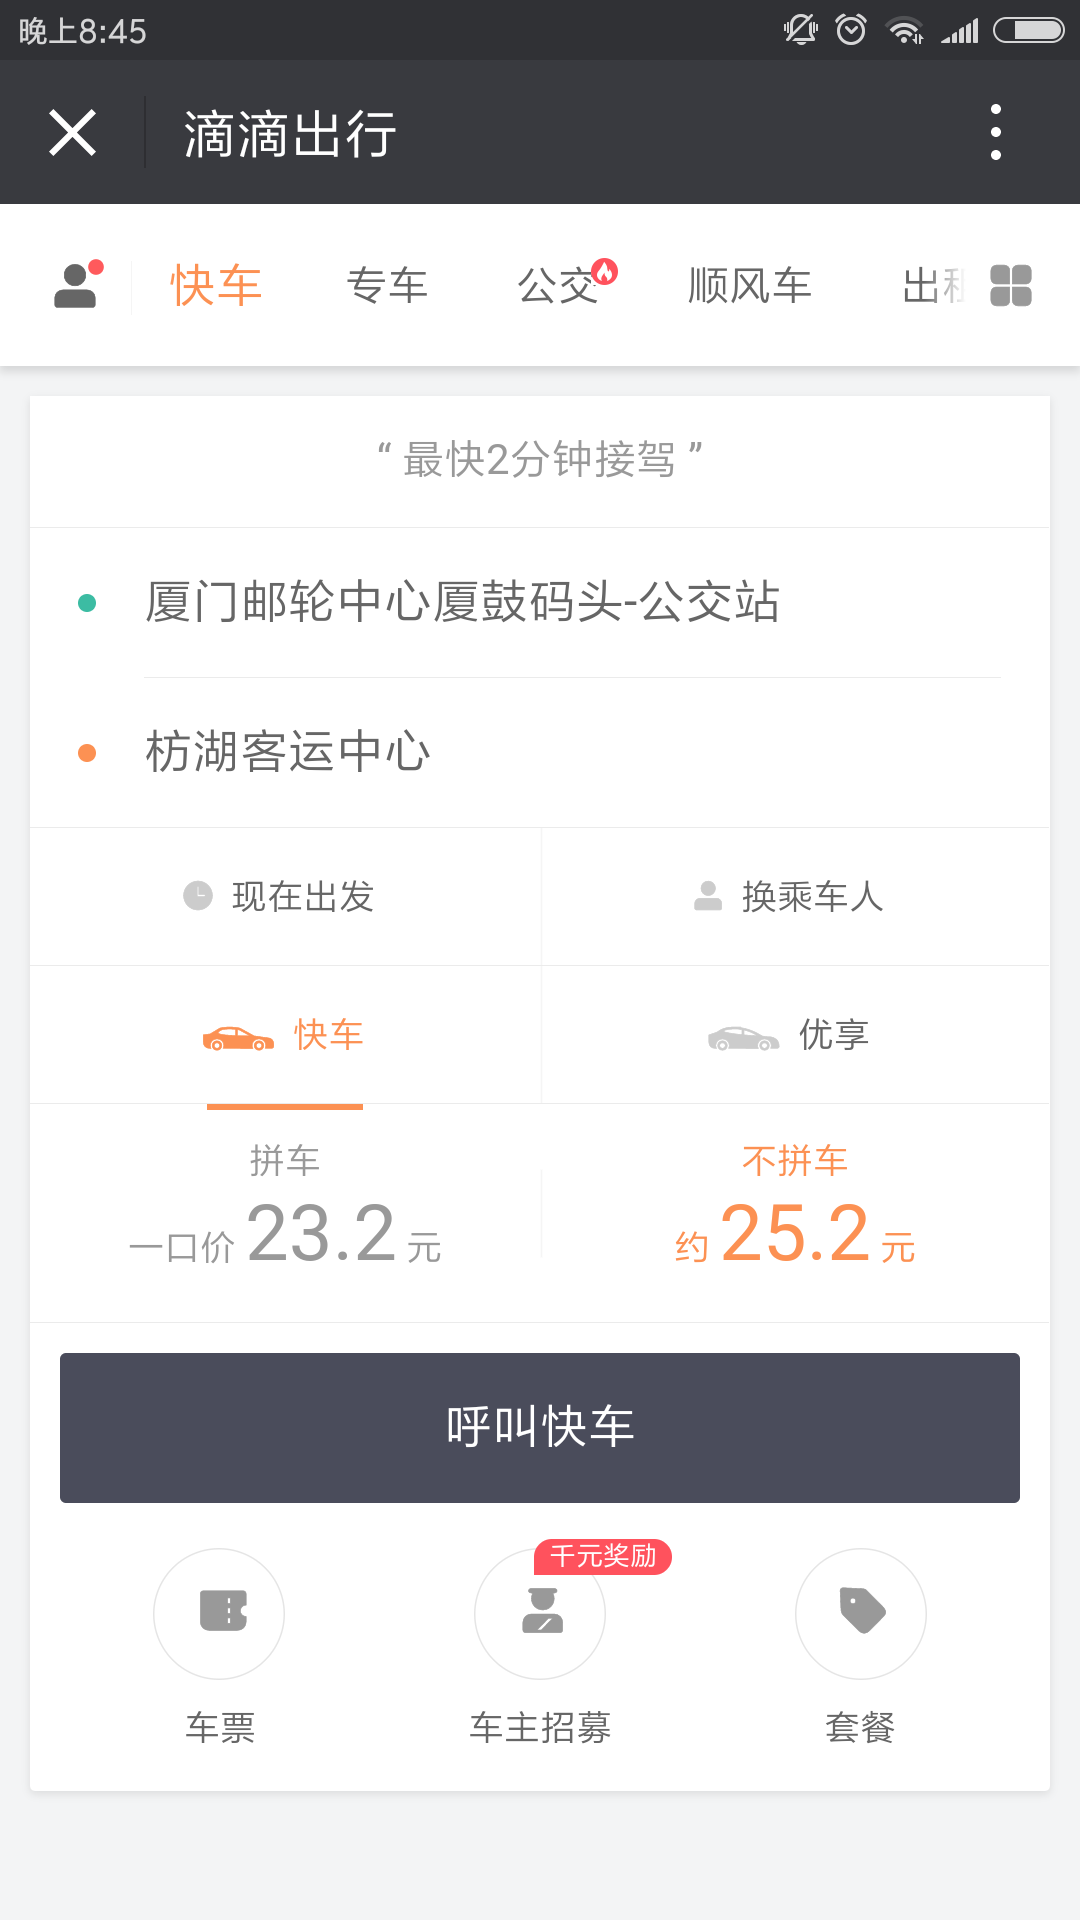Tap the 千元奖励 red badge
1080x1920 pixels.
pos(603,1556)
